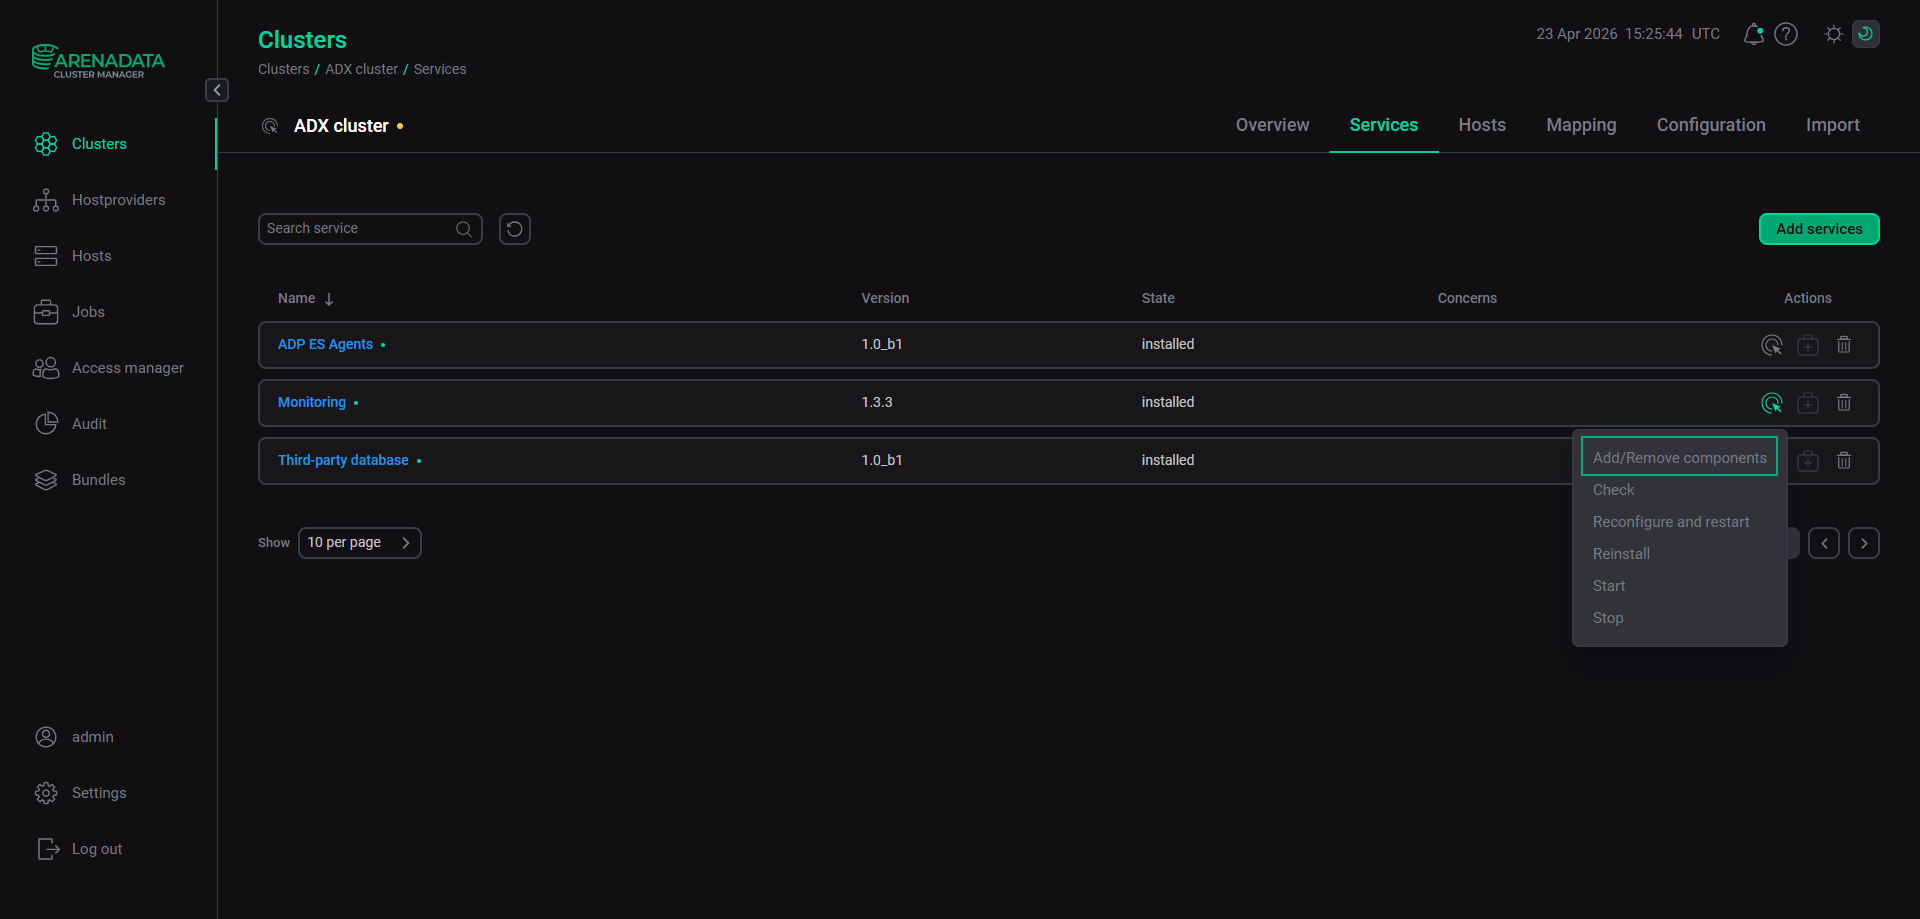Click the date and time display
1920x919 pixels.
tap(1628, 34)
